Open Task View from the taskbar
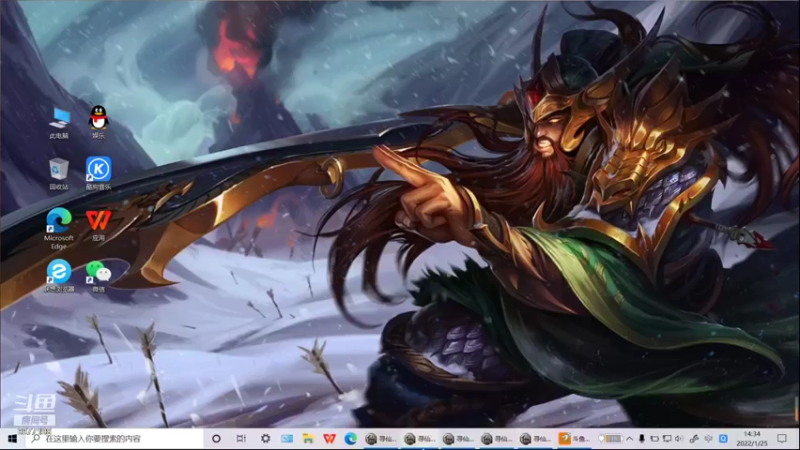 coord(241,439)
